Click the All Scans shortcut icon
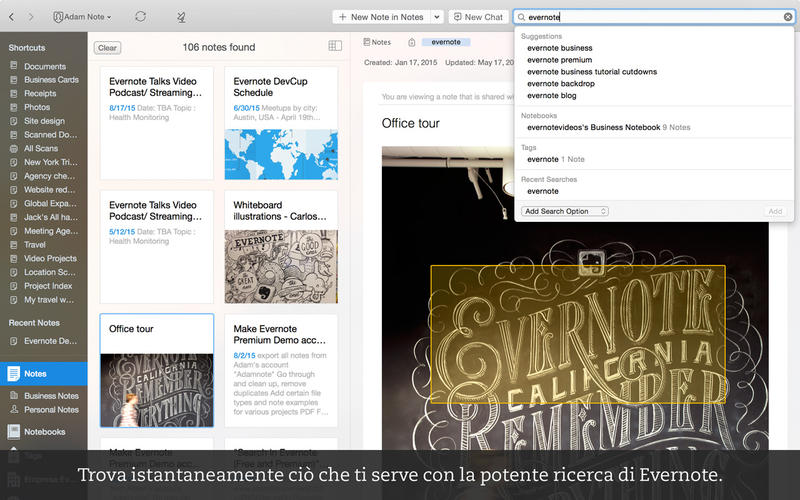 pos(14,148)
